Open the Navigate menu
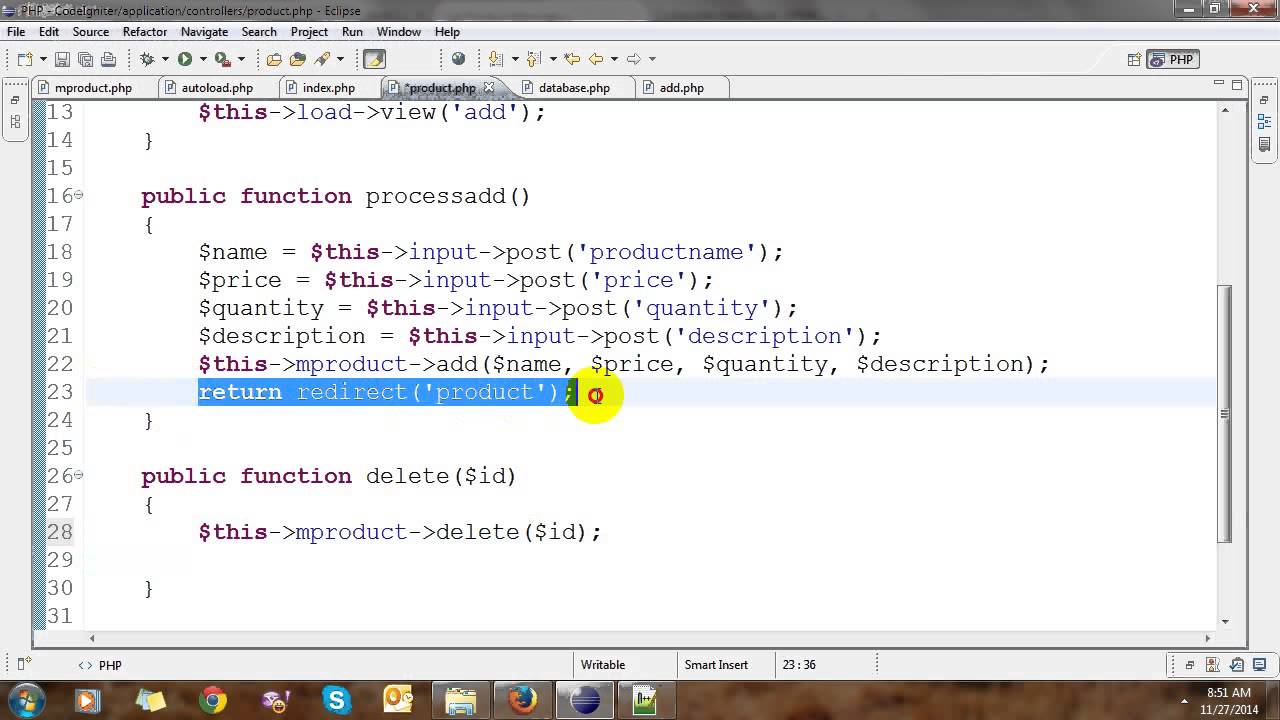 click(x=204, y=32)
